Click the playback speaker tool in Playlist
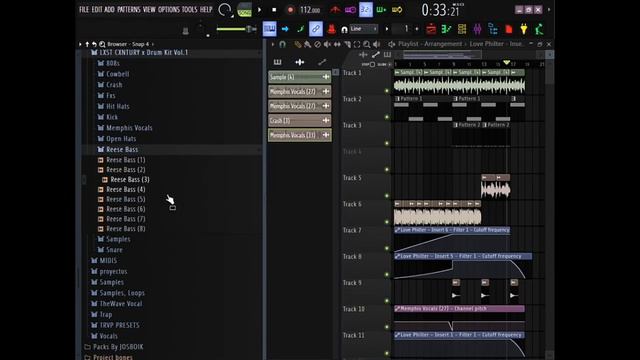640x360 pixels. pyautogui.click(x=376, y=44)
